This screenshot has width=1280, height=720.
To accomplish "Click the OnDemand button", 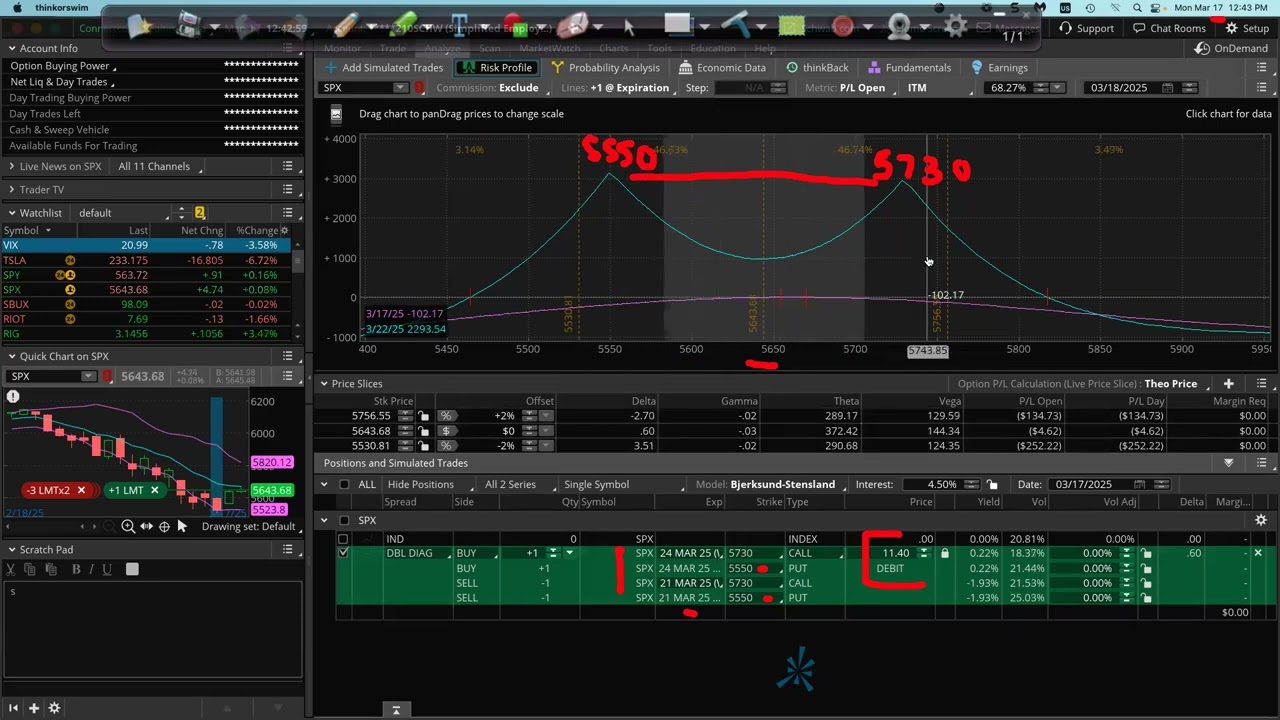I will pyautogui.click(x=1232, y=48).
